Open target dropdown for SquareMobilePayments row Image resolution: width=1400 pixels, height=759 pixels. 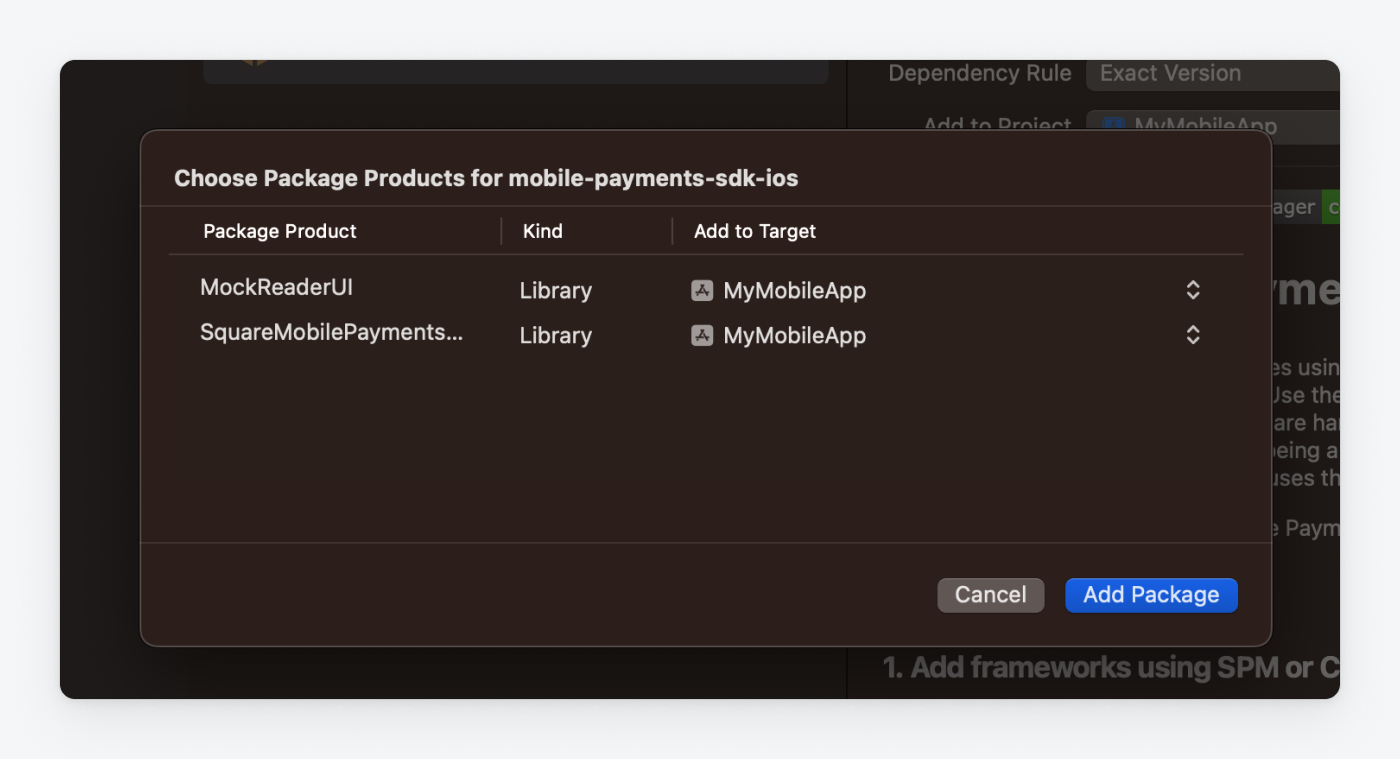tap(1193, 335)
